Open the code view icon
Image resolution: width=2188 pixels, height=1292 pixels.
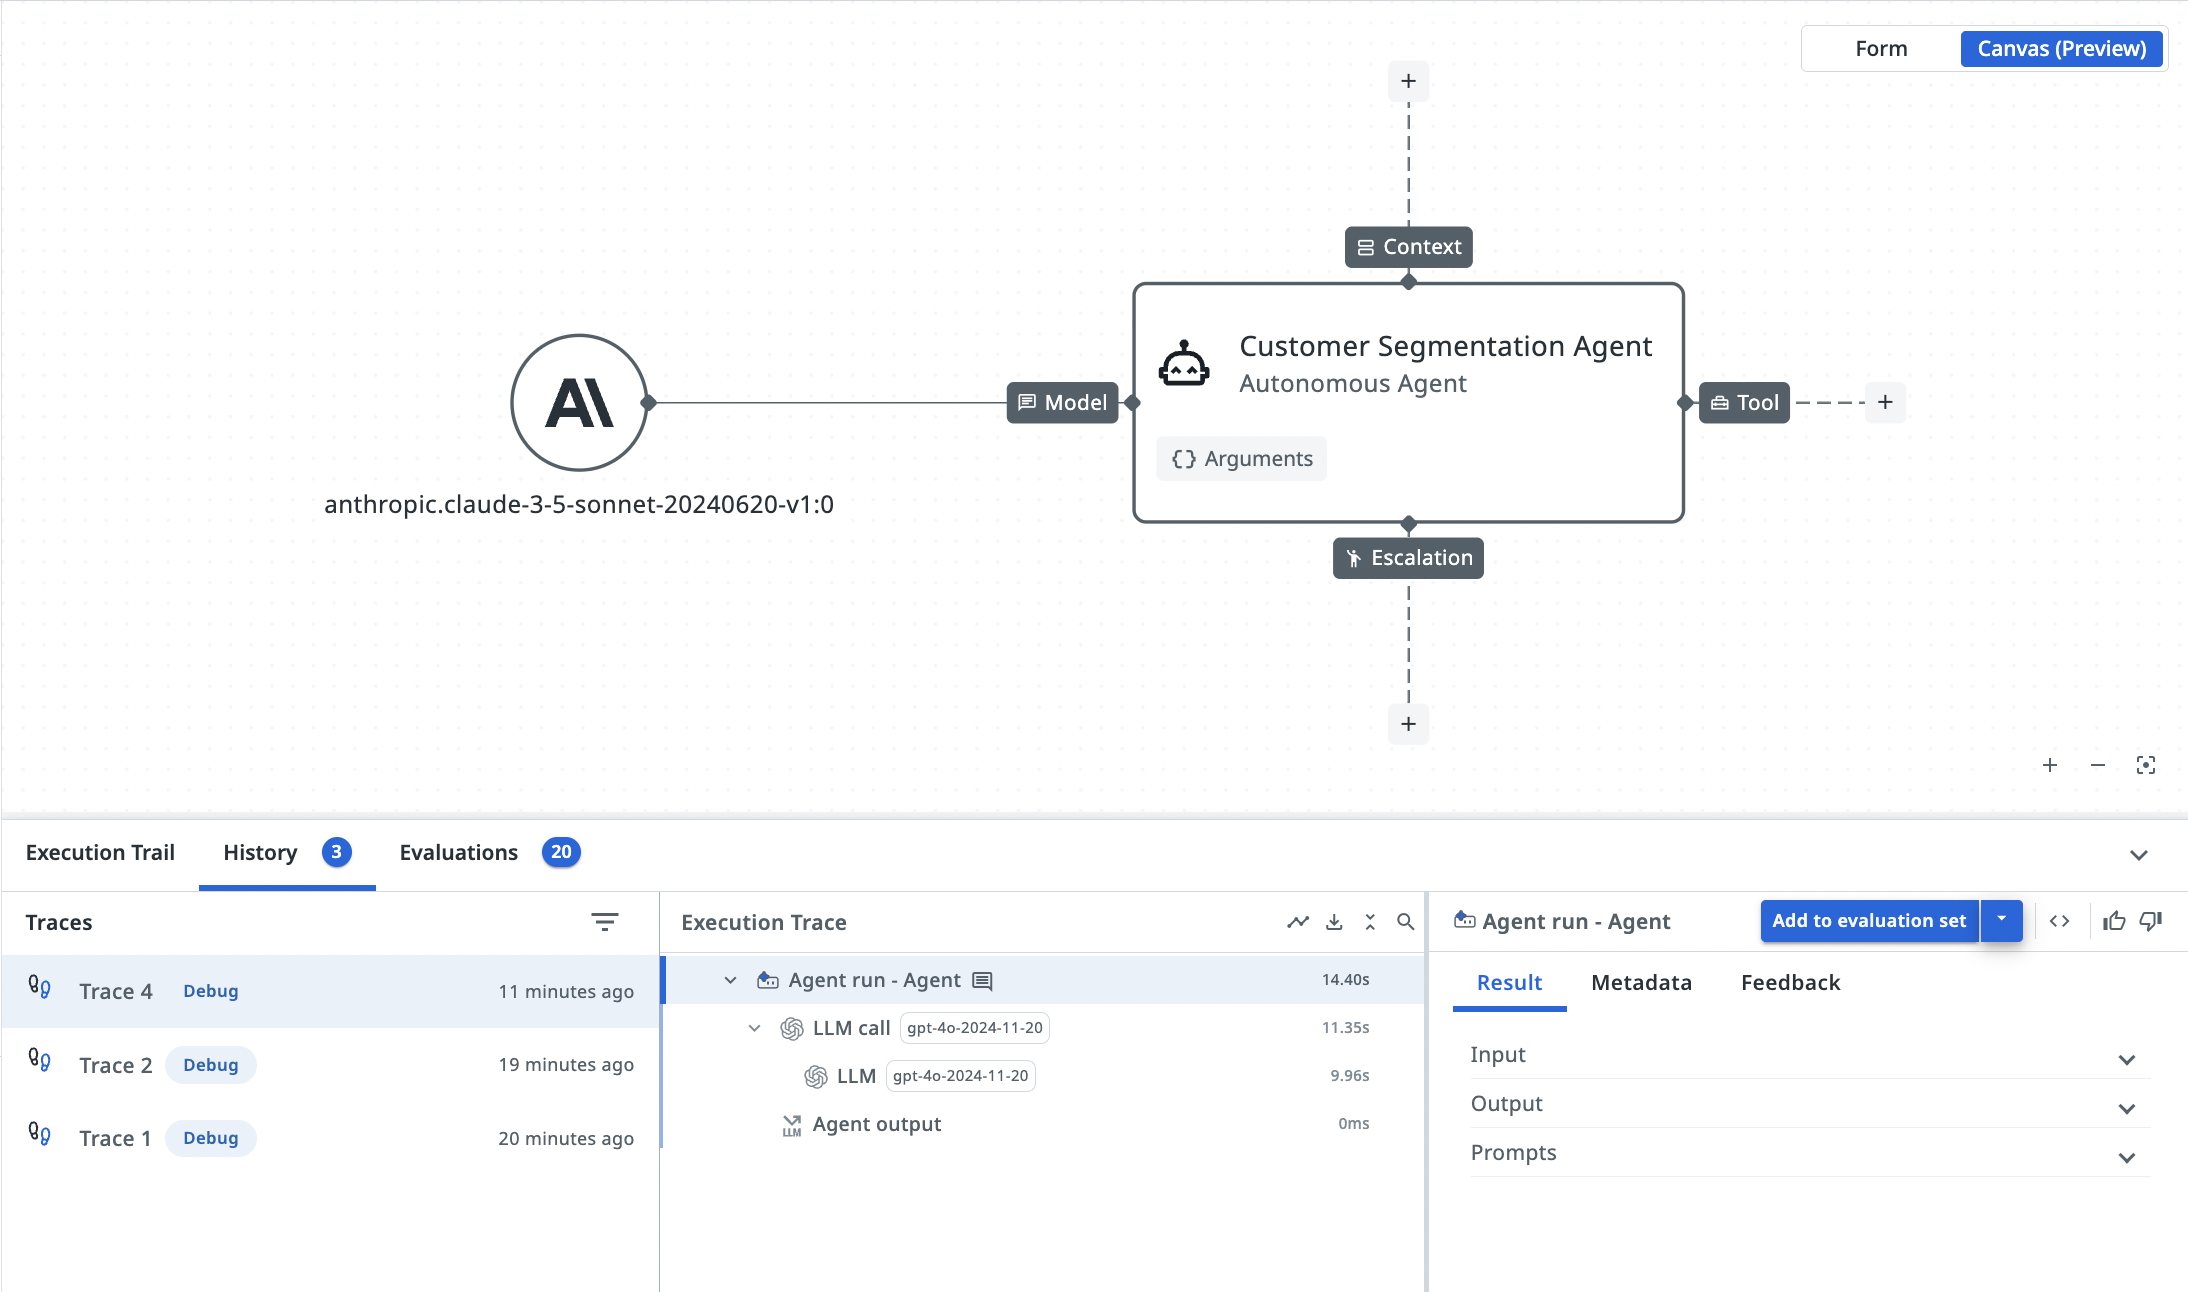[x=2059, y=921]
